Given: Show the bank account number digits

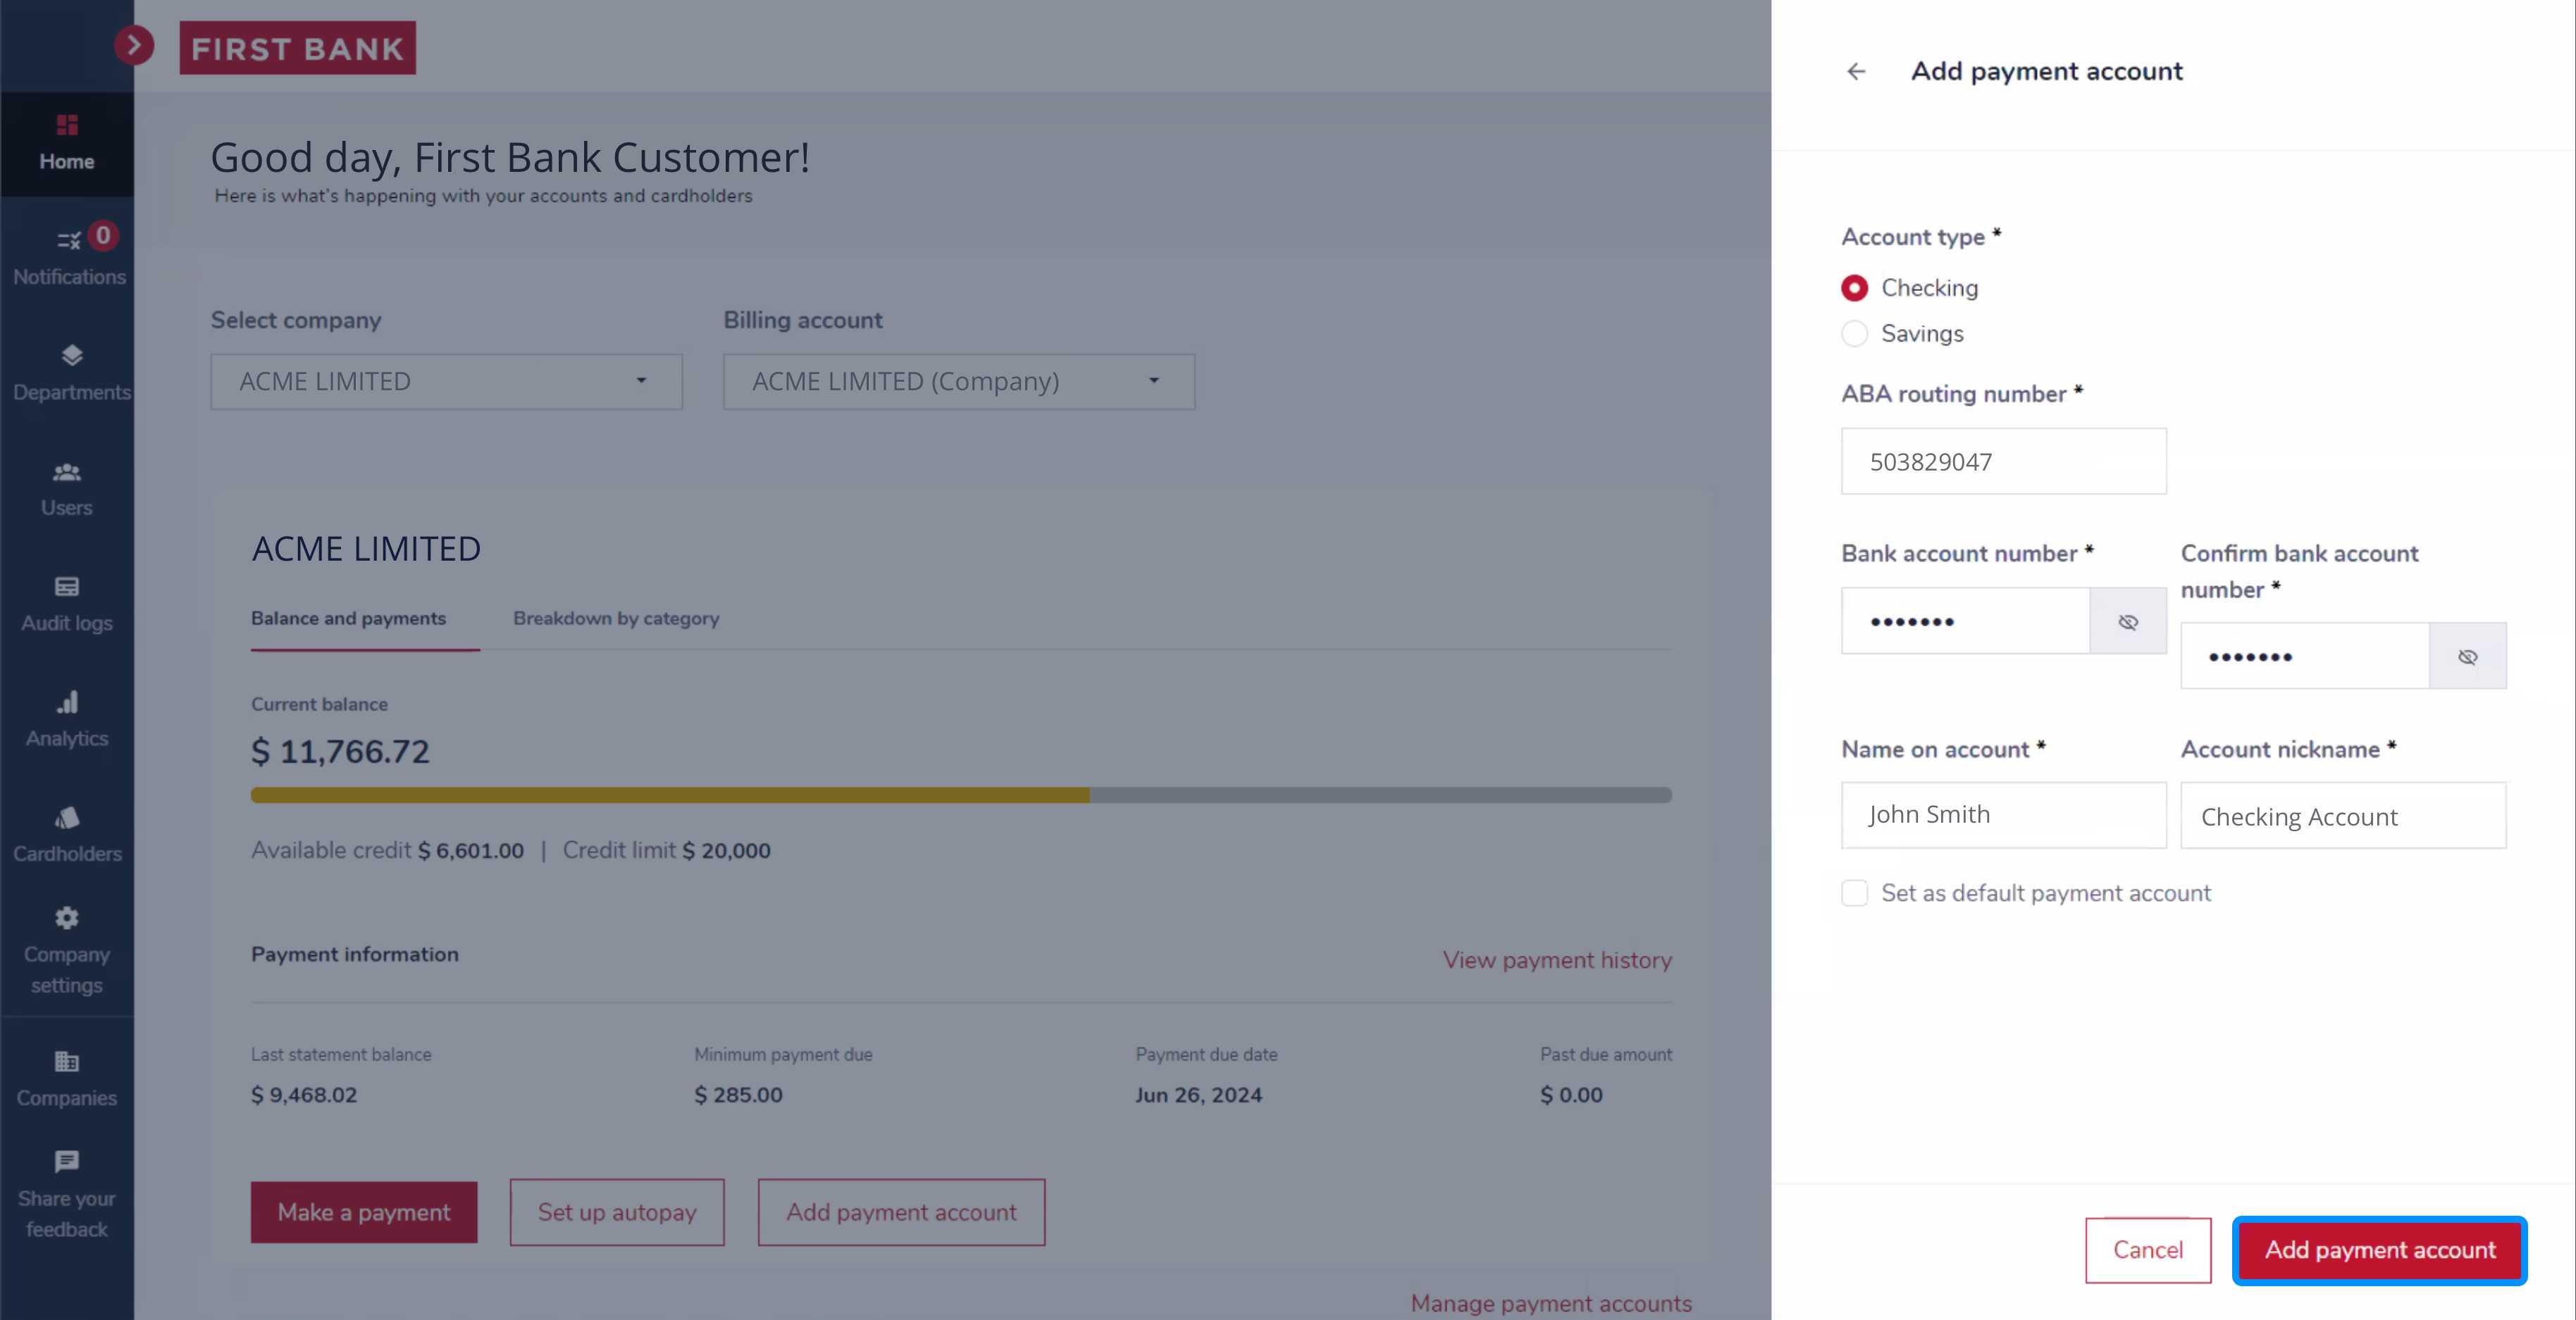Looking at the screenshot, I should pyautogui.click(x=2128, y=621).
